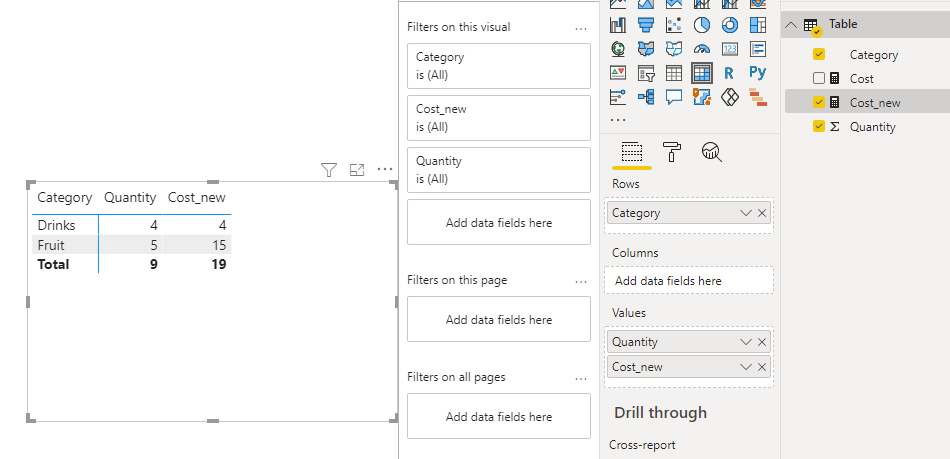
Task: Remove Cost_new from Values well
Action: click(x=762, y=367)
